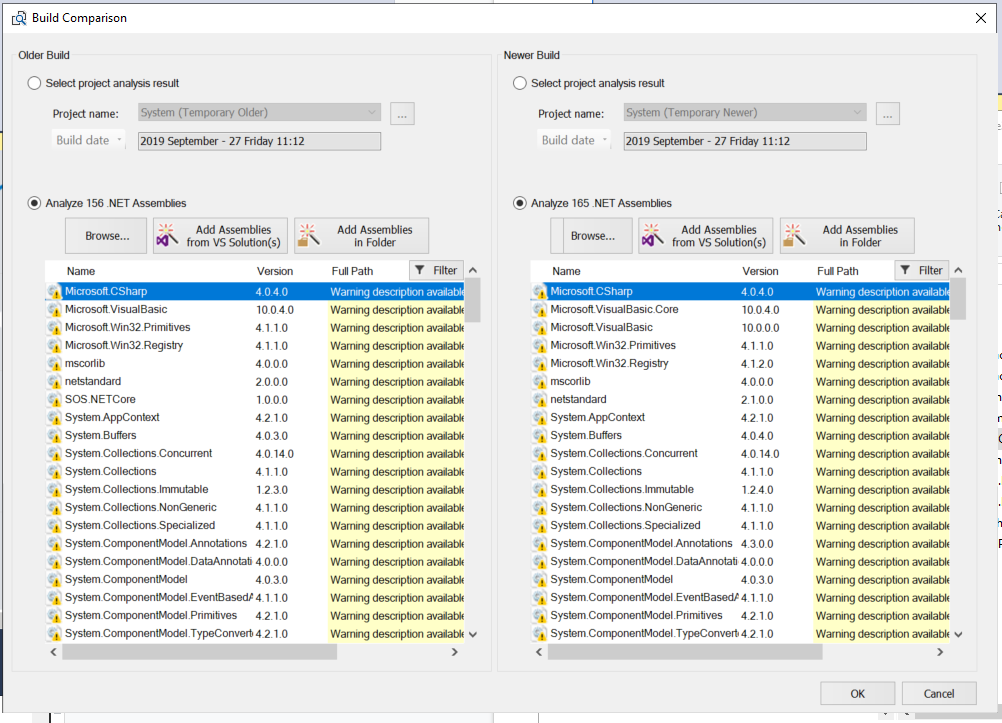Click down arrow of older list scrollbar
Viewport: 1002px width, 723px height.
coord(473,635)
